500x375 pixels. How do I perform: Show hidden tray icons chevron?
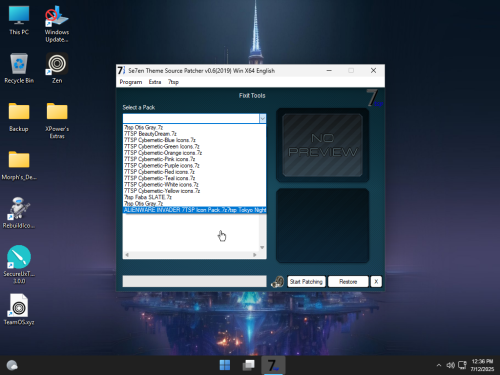[439, 365]
